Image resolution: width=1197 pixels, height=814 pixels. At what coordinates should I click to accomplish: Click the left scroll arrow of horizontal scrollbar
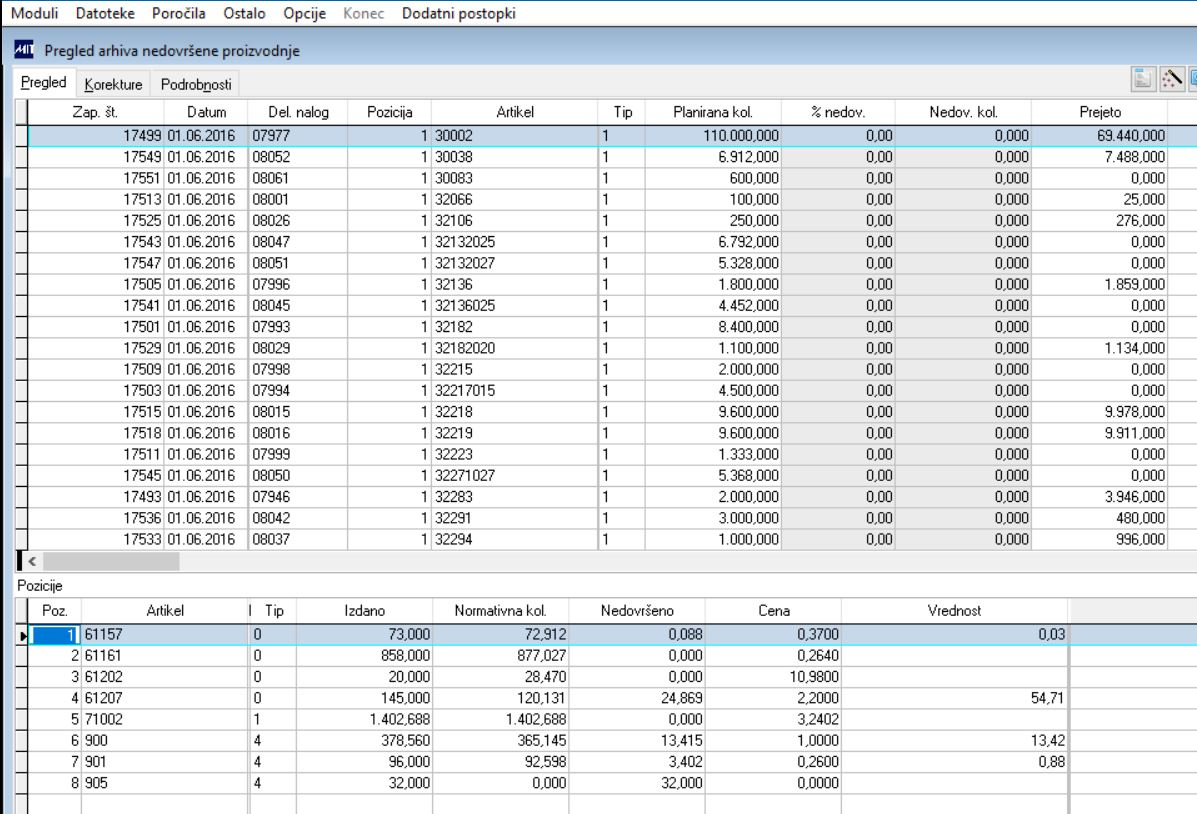click(x=32, y=561)
